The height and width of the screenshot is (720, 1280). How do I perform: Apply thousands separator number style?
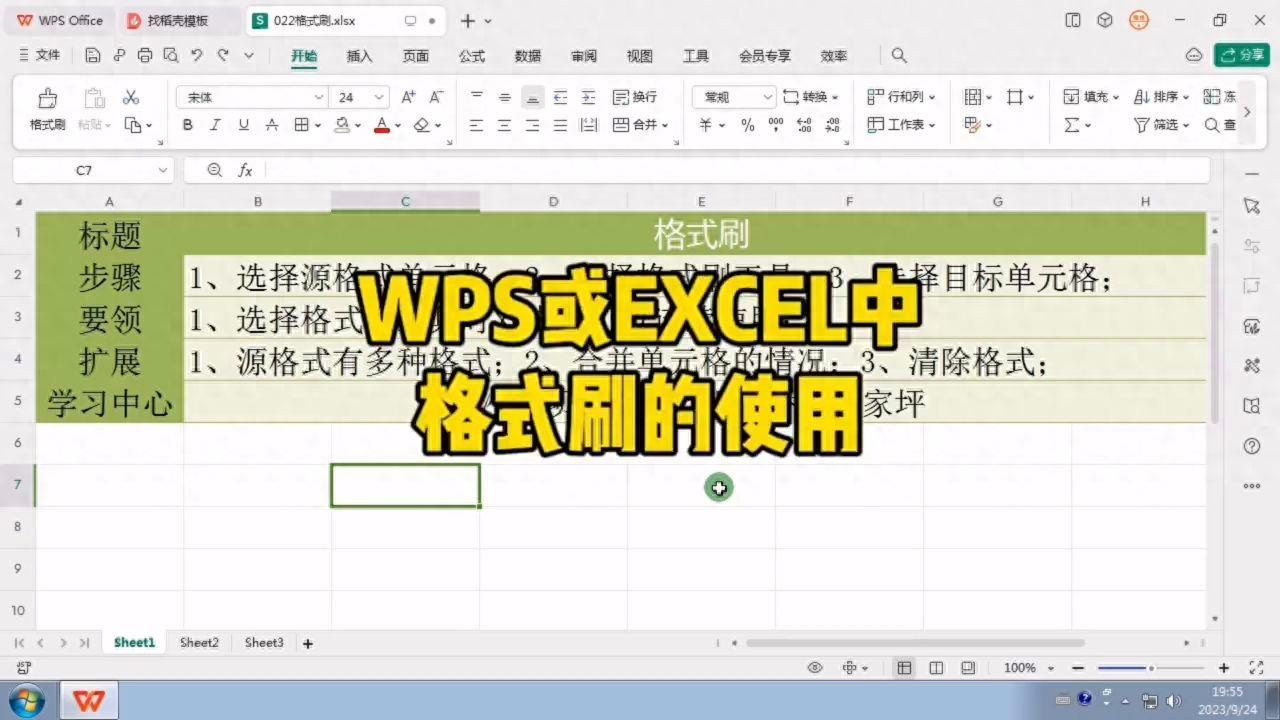point(776,125)
